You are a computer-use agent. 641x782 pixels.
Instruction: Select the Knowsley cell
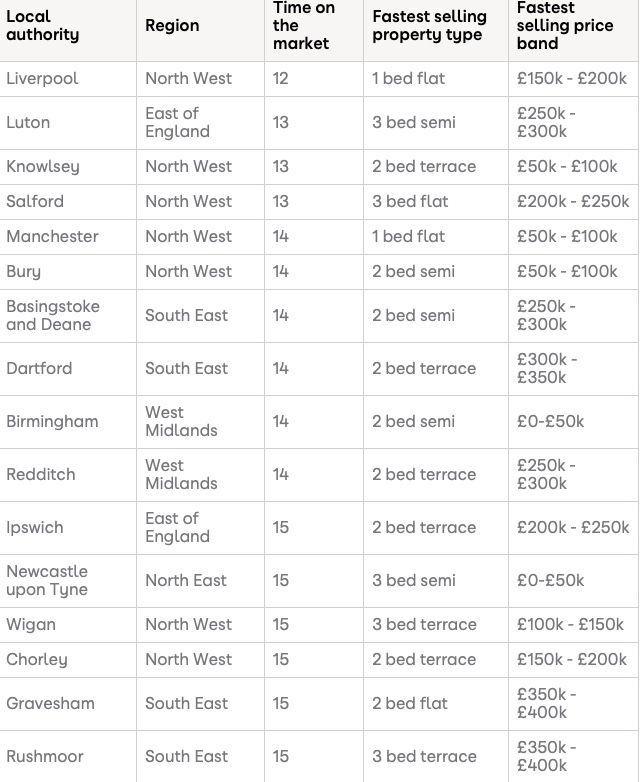tap(43, 167)
